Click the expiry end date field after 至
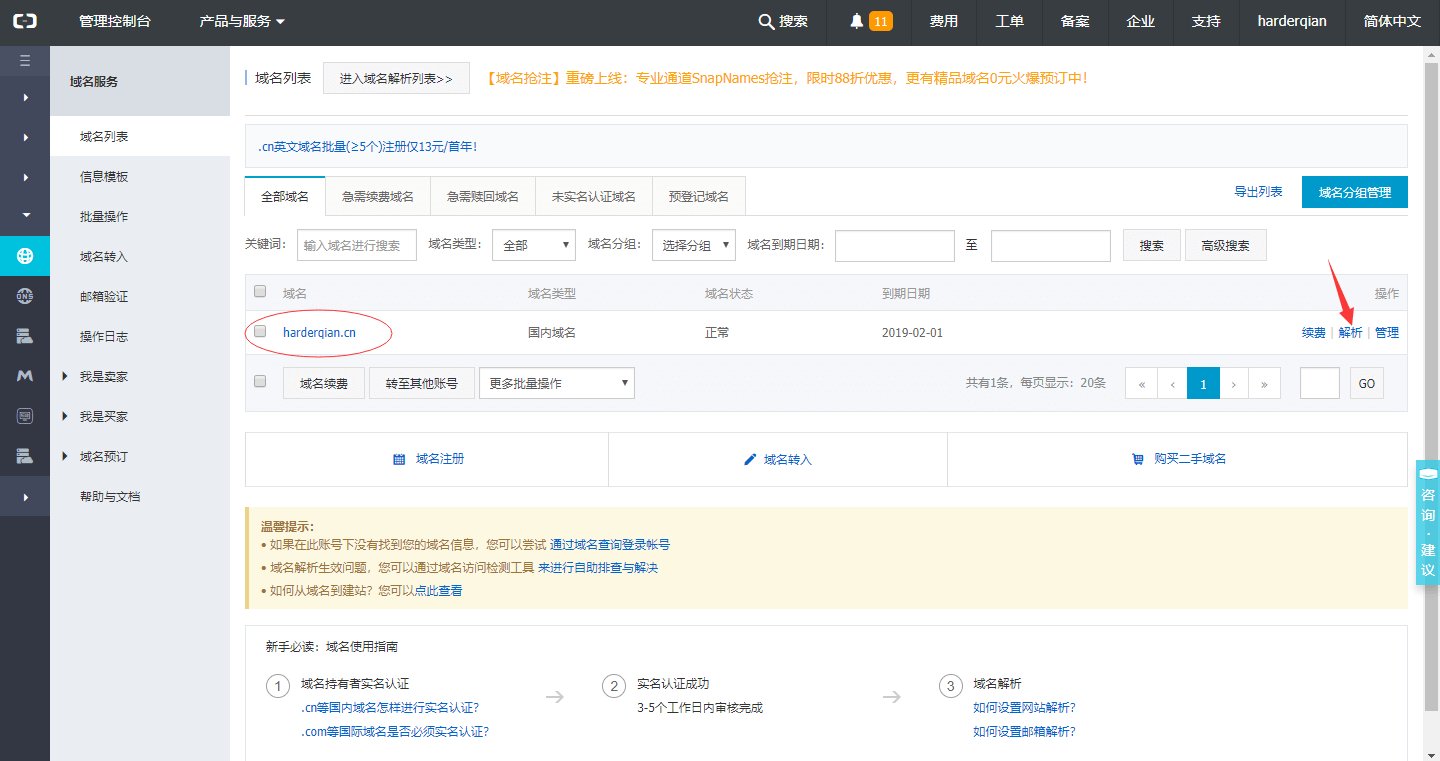This screenshot has height=761, width=1440. click(x=1051, y=245)
